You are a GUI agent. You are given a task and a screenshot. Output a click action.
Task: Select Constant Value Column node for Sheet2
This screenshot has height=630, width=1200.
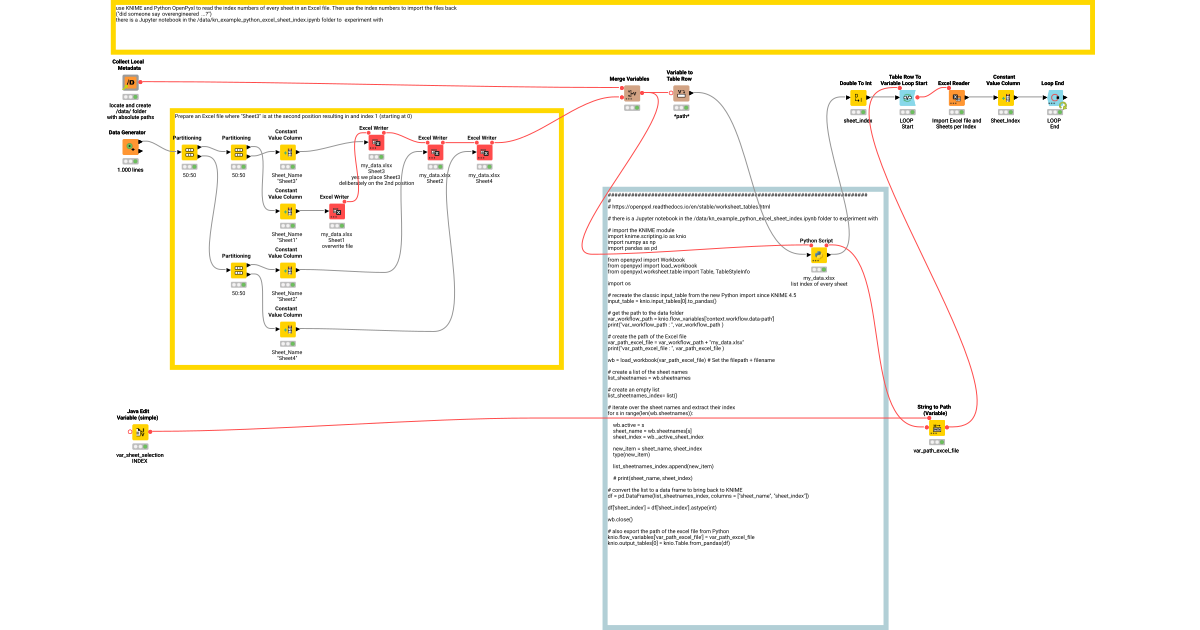[287, 270]
